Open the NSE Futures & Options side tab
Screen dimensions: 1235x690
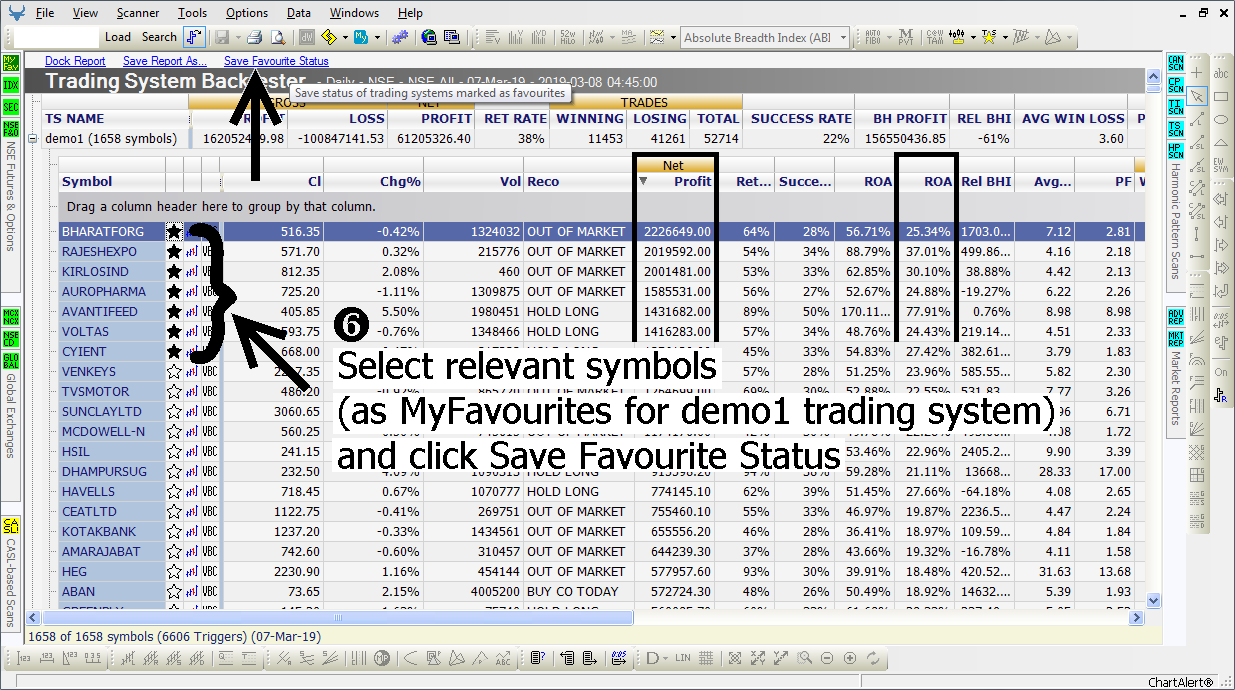tap(10, 196)
